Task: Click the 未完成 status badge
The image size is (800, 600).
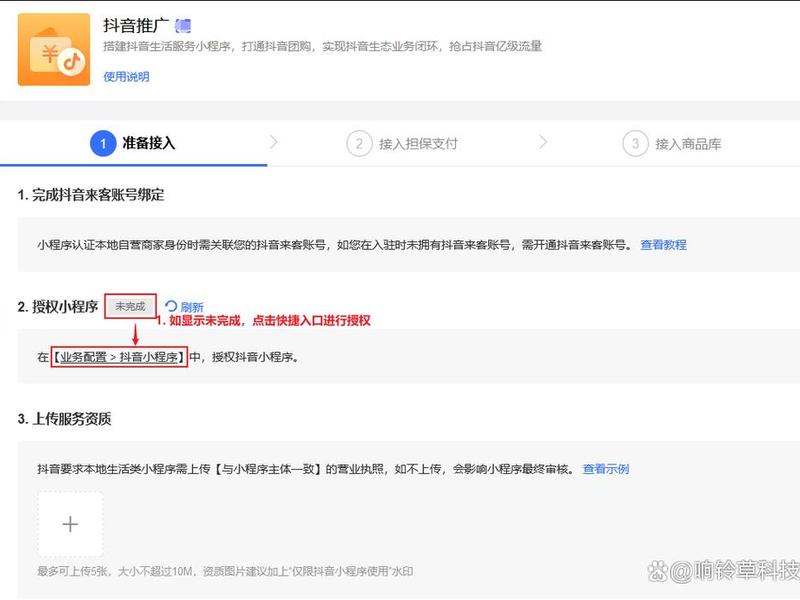Action: pyautogui.click(x=130, y=306)
